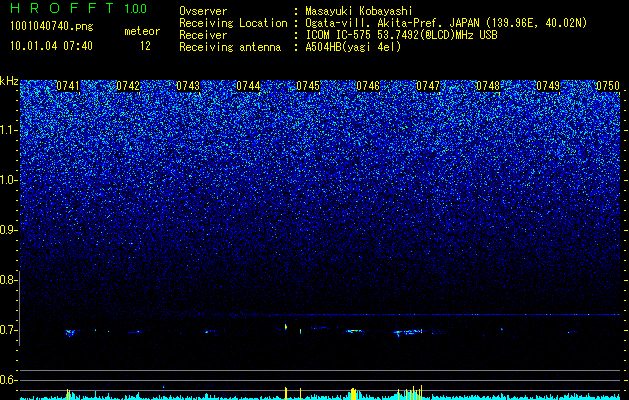Click the 0746 time marker
The image size is (629, 400).
coord(368,86)
